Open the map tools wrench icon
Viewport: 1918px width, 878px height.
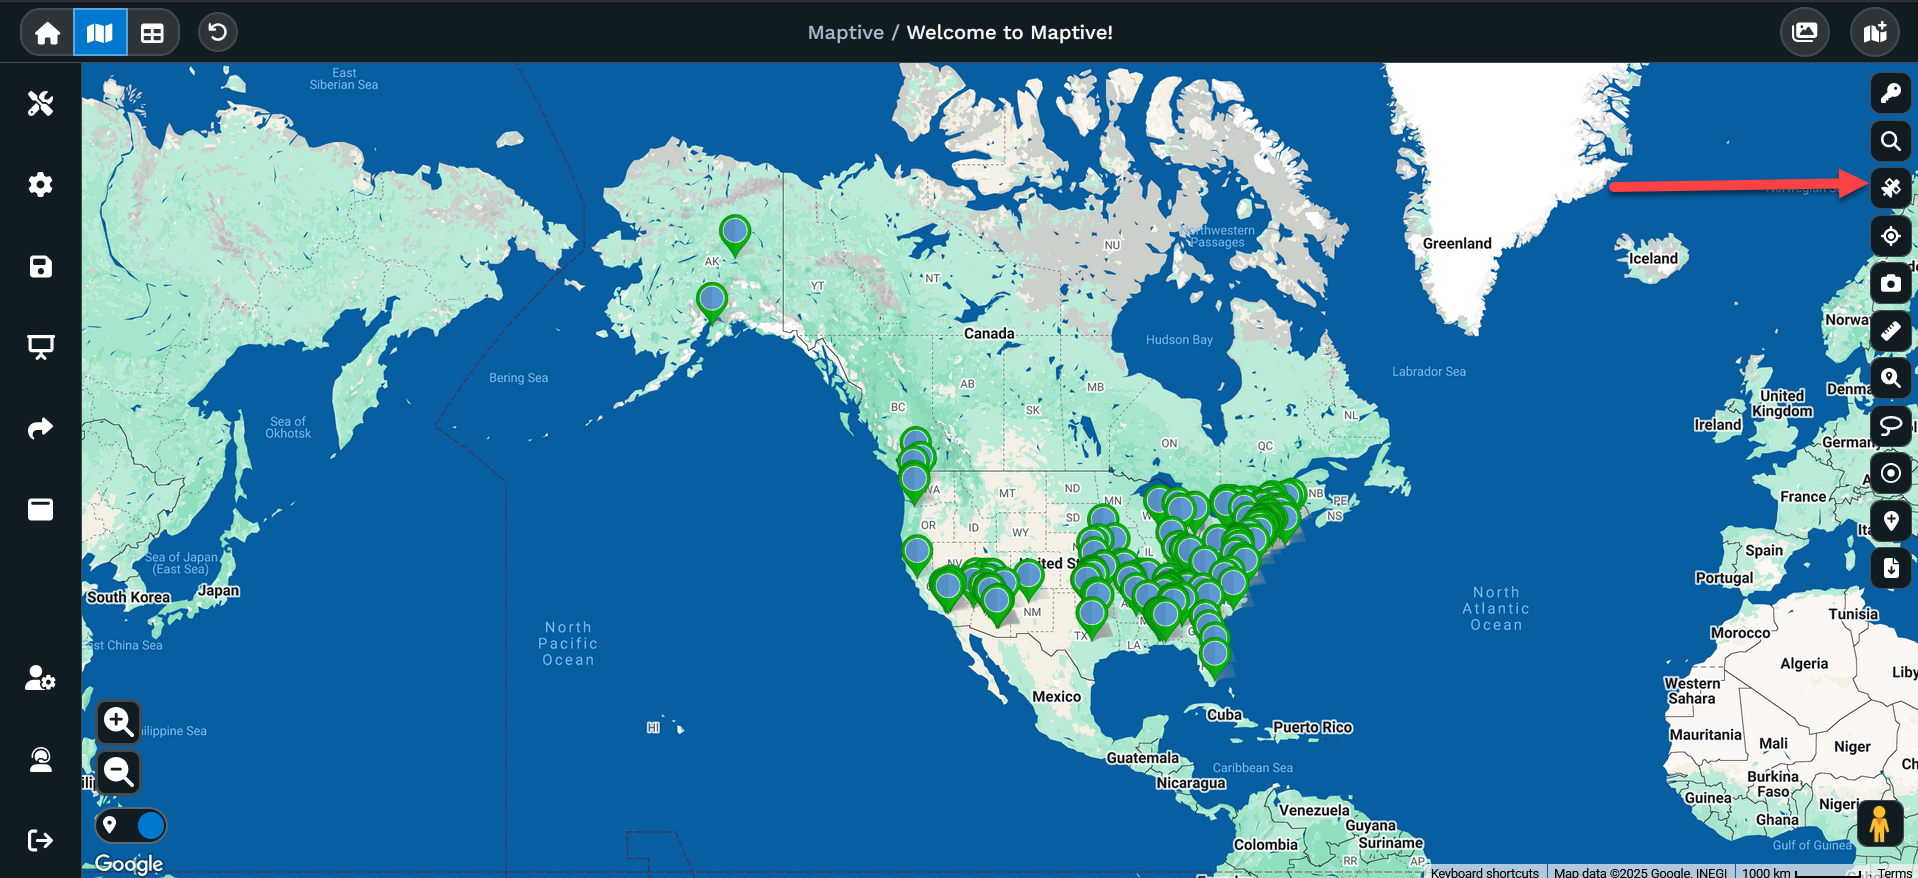[x=40, y=103]
